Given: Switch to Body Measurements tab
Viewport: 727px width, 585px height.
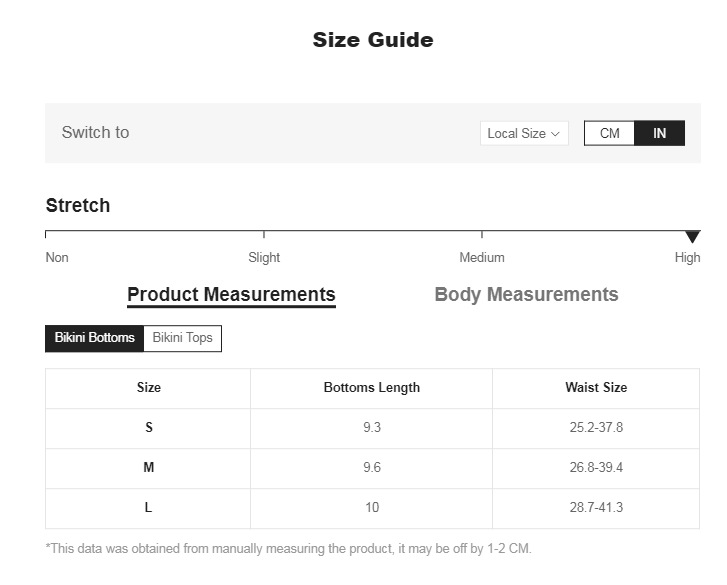Looking at the screenshot, I should tap(526, 295).
